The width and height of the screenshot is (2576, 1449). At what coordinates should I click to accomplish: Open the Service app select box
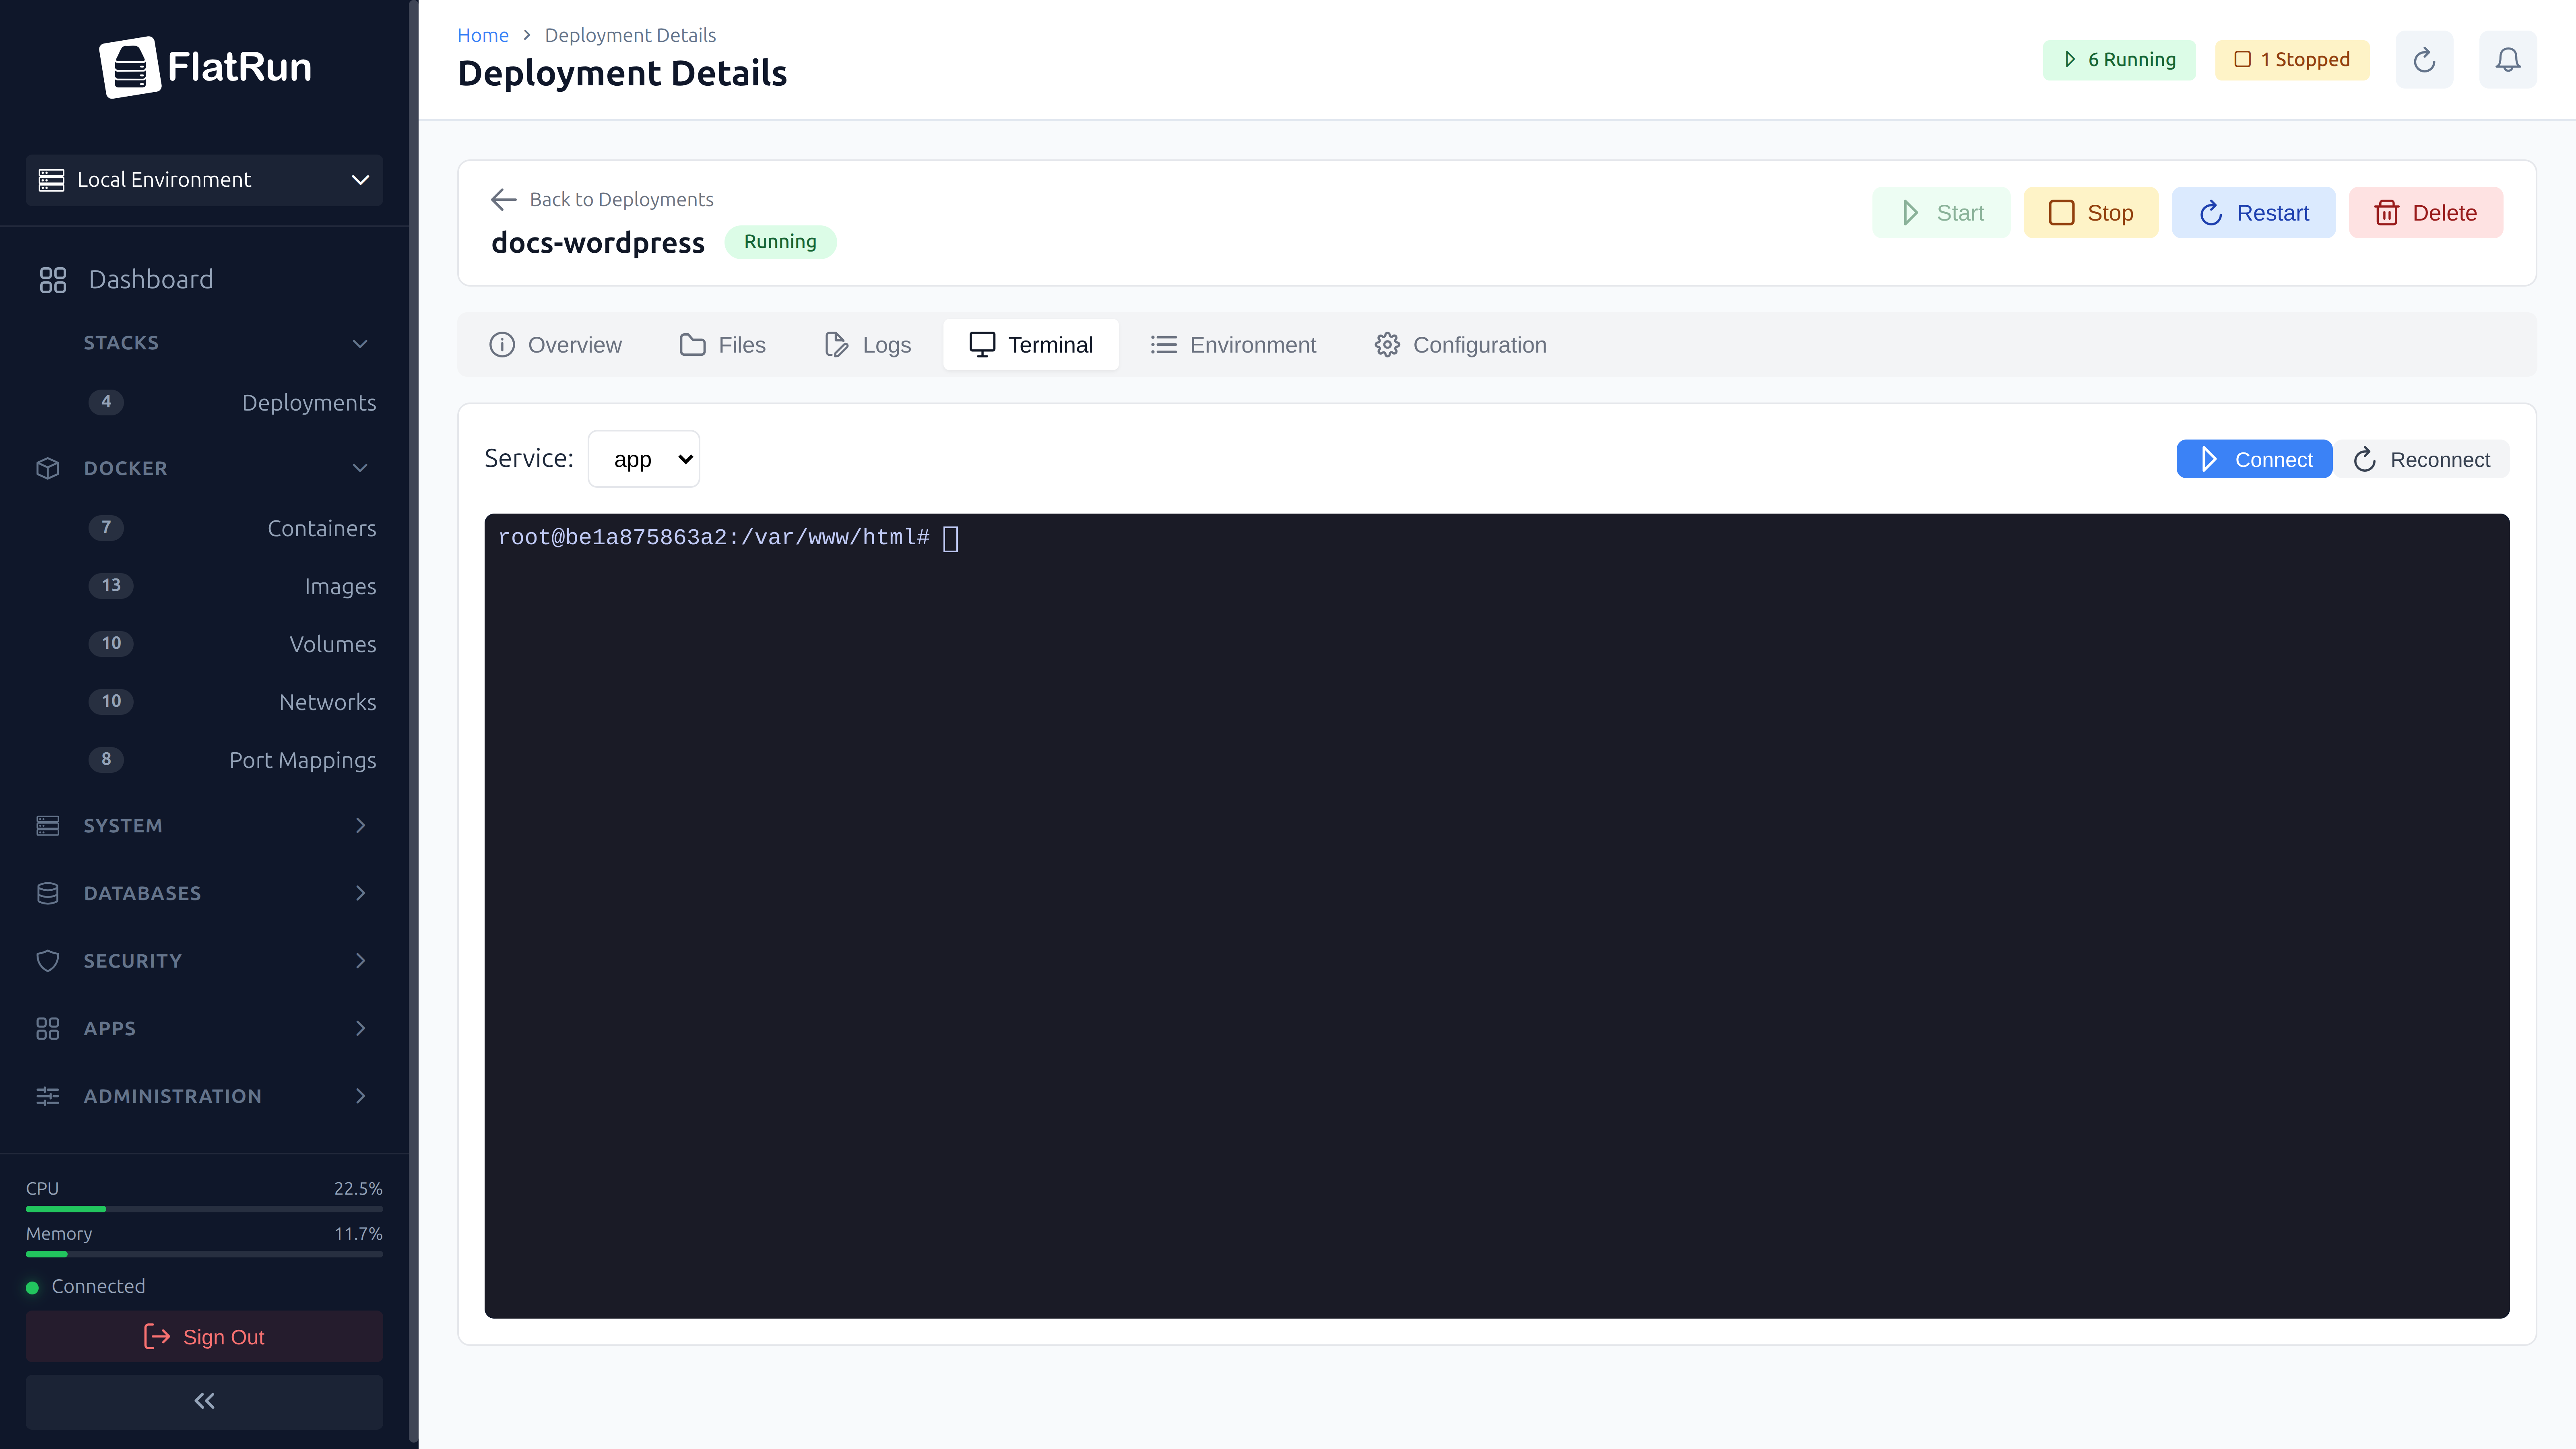pyautogui.click(x=643, y=459)
